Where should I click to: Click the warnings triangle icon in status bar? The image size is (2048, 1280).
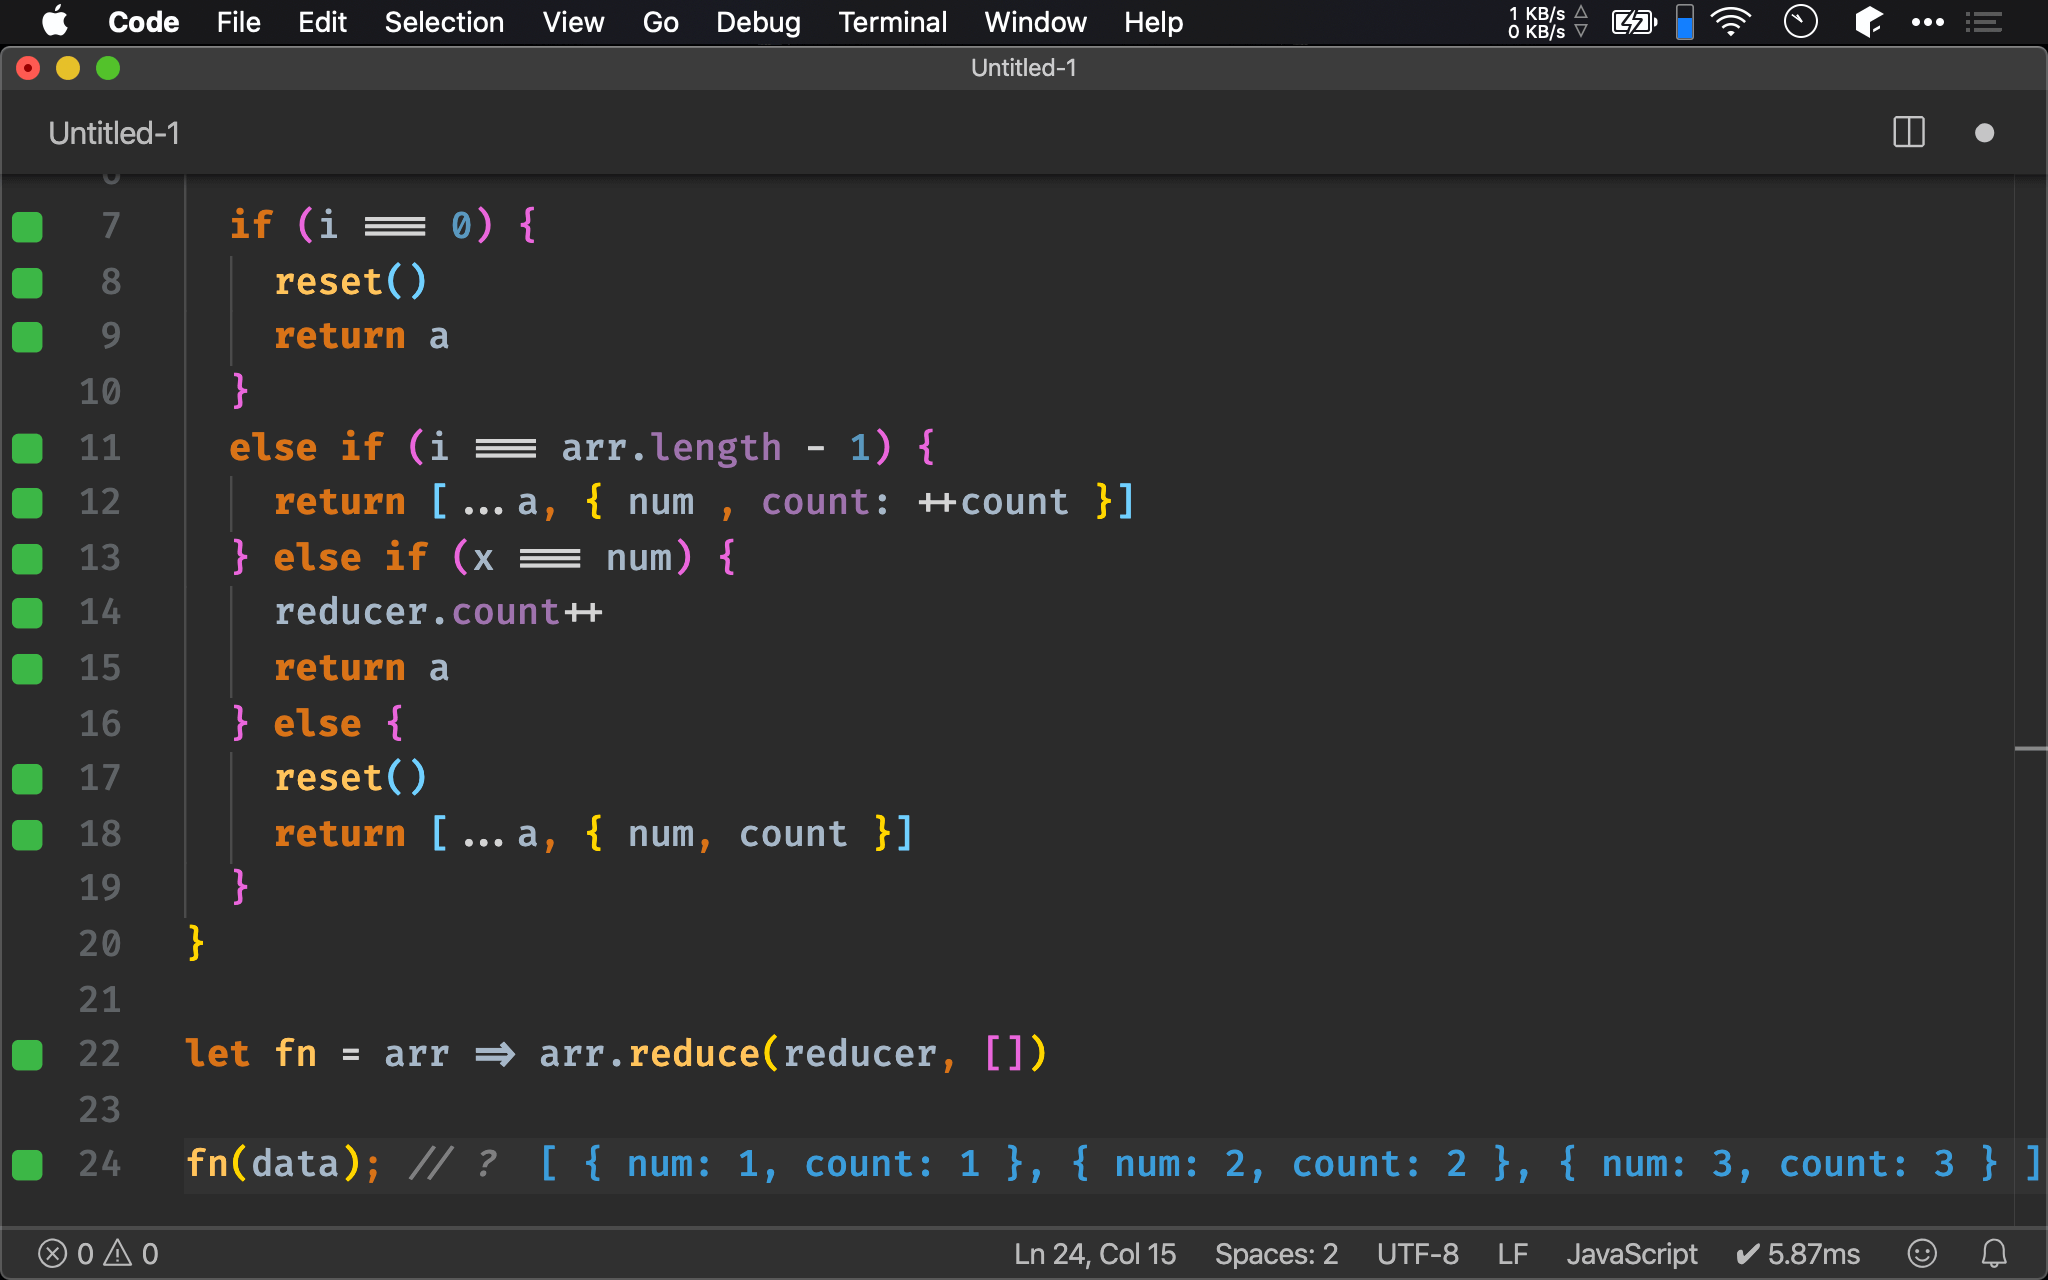[118, 1253]
